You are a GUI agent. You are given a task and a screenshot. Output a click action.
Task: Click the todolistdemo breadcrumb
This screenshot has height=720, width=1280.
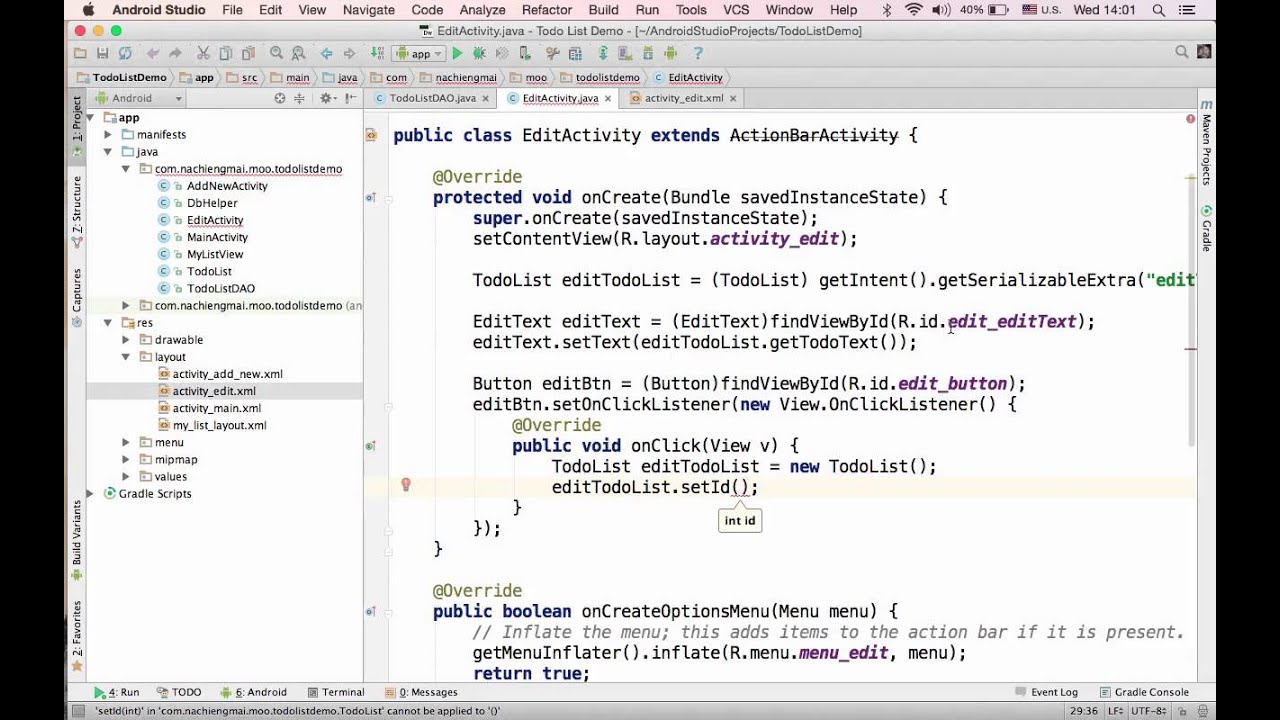pyautogui.click(x=600, y=77)
